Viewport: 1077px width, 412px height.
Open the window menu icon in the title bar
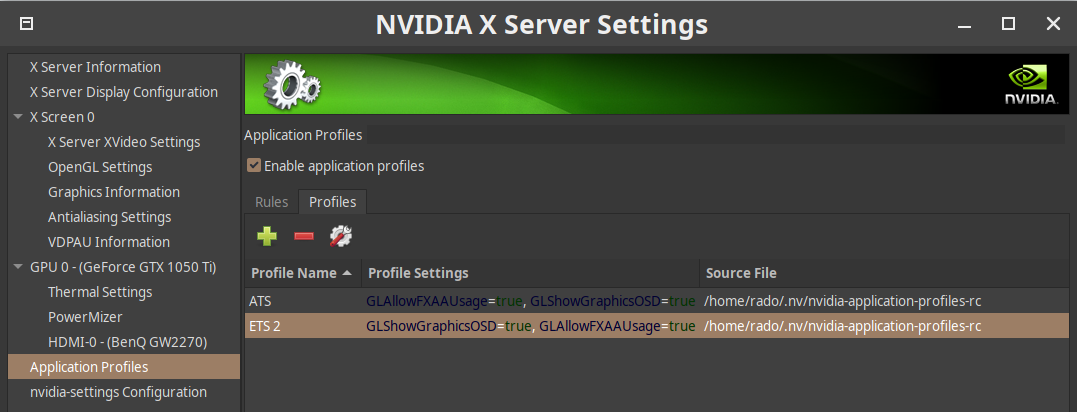coord(26,24)
